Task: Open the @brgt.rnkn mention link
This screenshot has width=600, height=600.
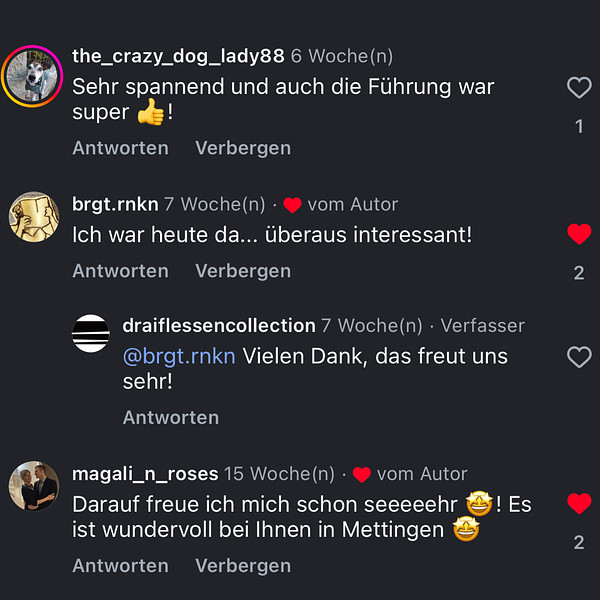Action: click(179, 357)
